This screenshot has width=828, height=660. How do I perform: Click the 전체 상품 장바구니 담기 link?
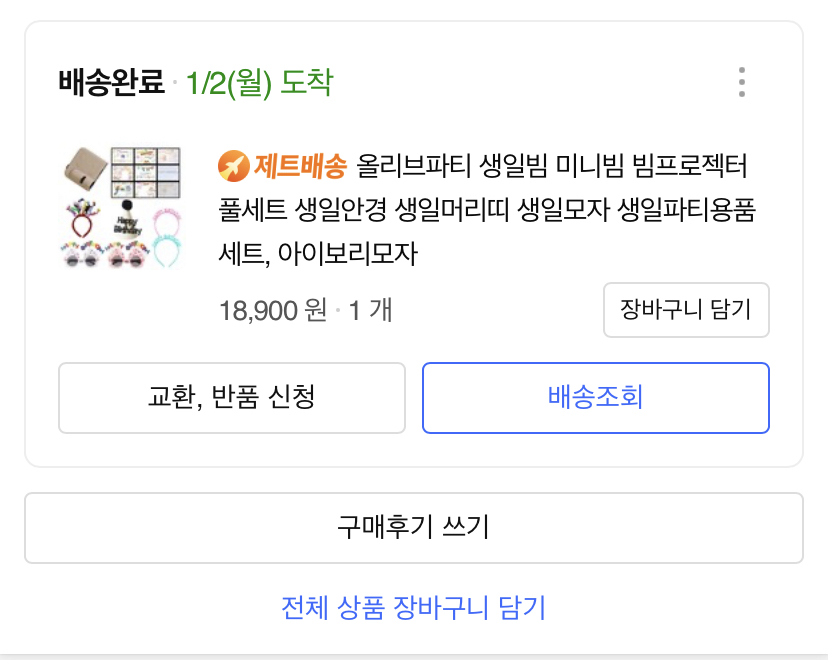pyautogui.click(x=413, y=607)
